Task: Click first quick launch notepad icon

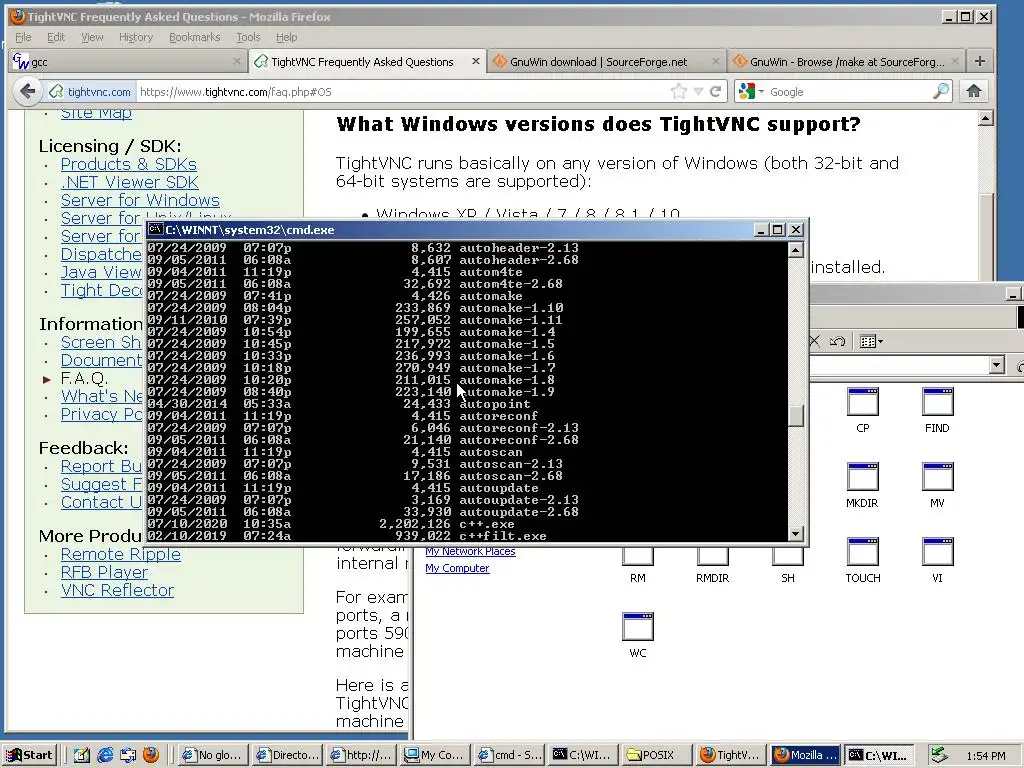Action: (82, 755)
